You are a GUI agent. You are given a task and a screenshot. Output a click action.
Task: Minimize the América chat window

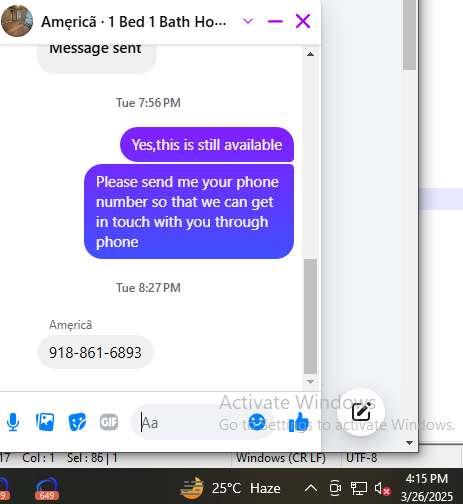pyautogui.click(x=275, y=21)
